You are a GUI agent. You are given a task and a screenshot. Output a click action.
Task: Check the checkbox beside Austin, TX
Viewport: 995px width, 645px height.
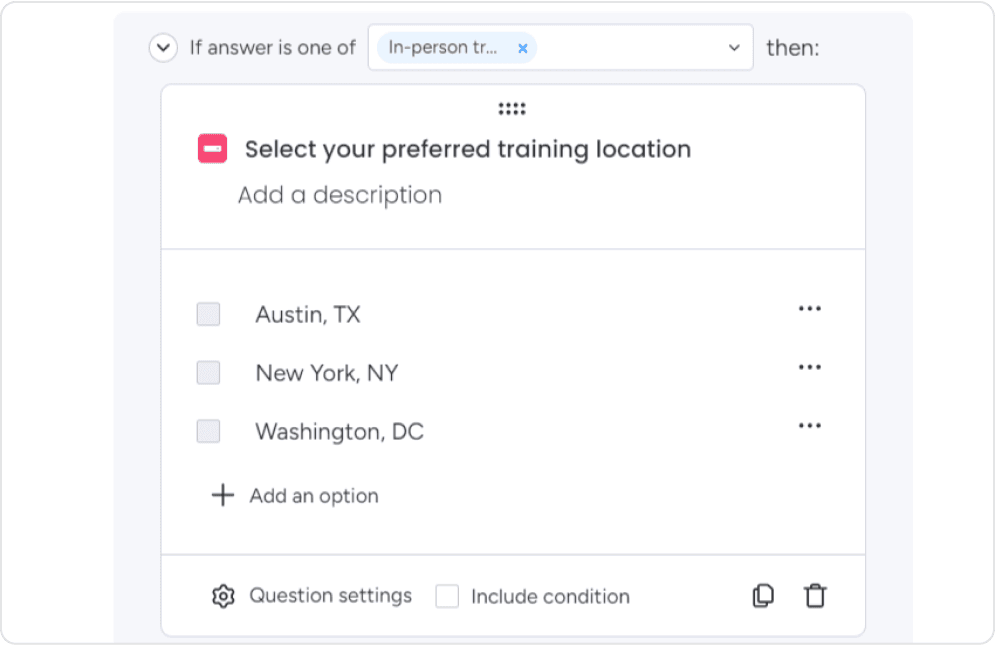pyautogui.click(x=208, y=314)
